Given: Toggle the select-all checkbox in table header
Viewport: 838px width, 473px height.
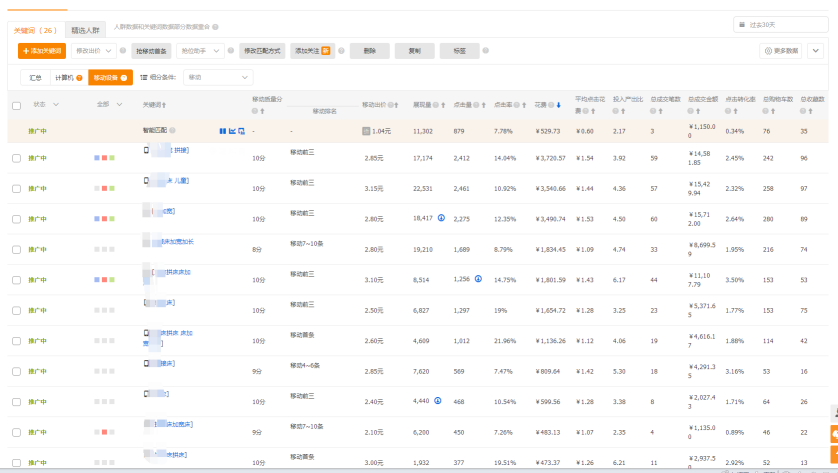Looking at the screenshot, I should [x=16, y=105].
